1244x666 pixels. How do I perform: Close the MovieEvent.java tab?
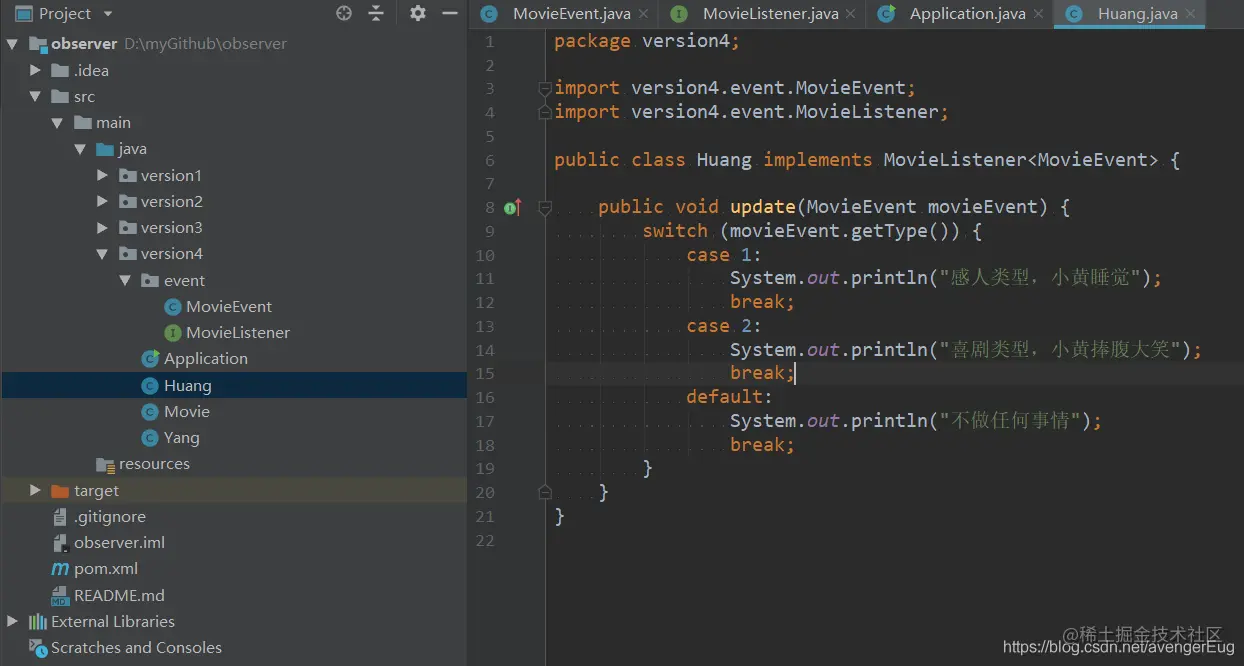point(643,14)
